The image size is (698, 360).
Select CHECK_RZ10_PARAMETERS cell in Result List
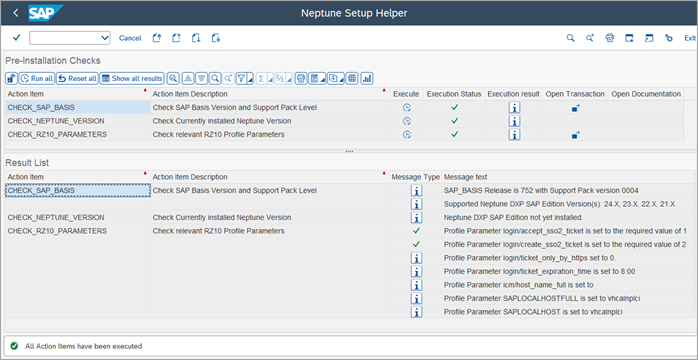[77, 231]
